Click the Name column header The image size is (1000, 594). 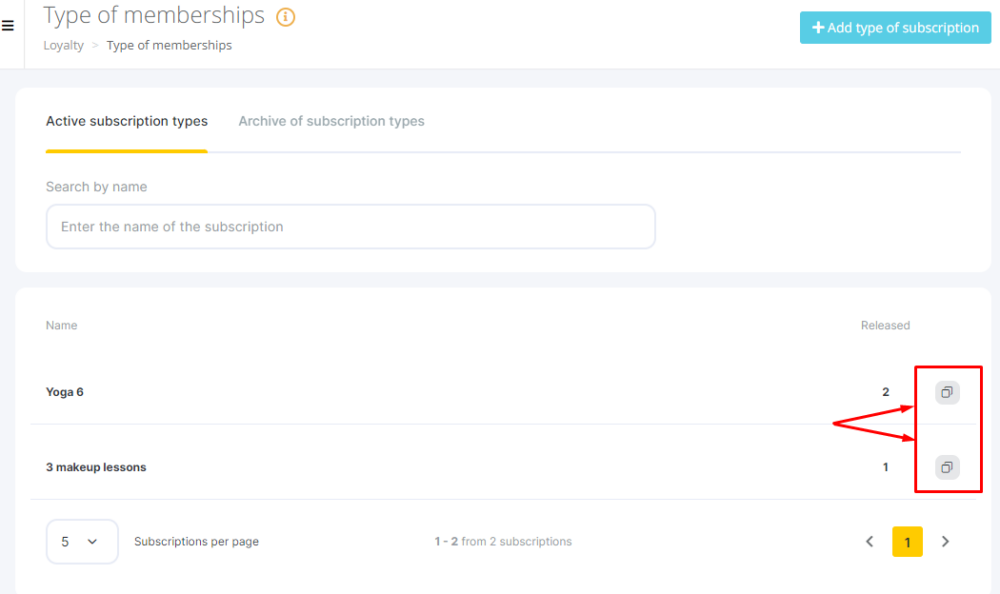click(61, 325)
